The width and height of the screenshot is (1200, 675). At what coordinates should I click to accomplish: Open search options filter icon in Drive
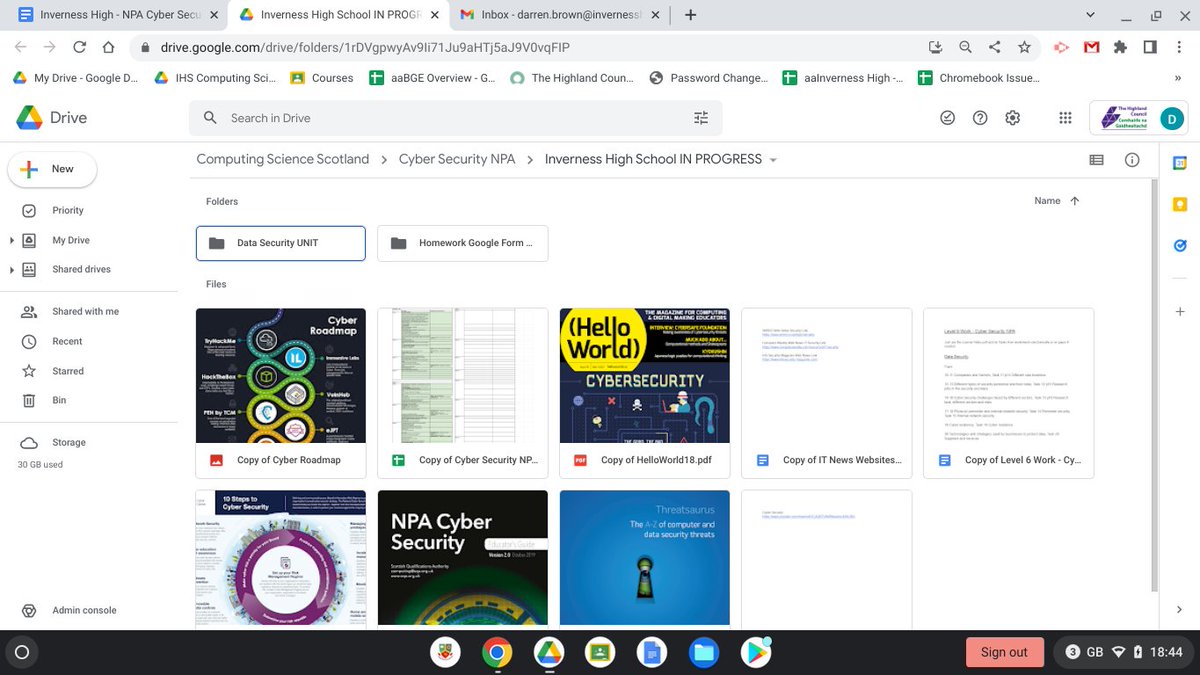[x=701, y=118]
